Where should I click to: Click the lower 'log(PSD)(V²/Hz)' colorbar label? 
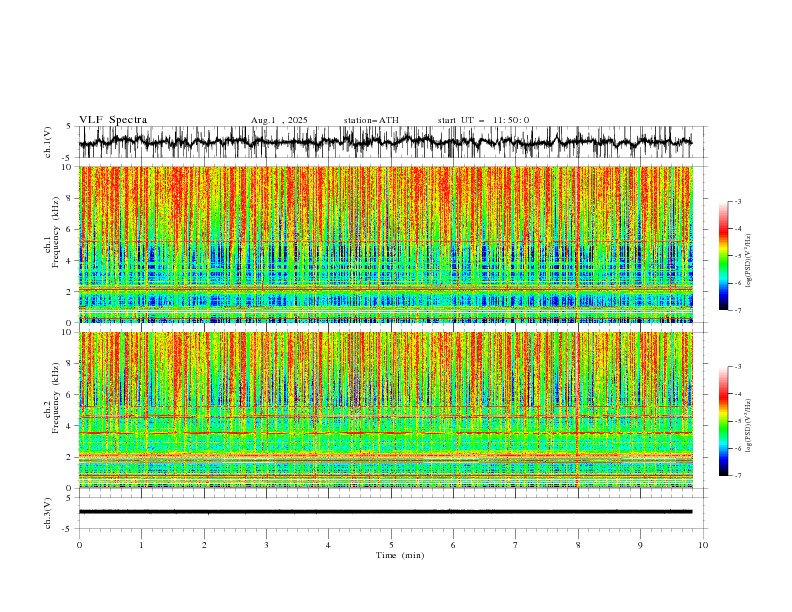pyautogui.click(x=748, y=426)
